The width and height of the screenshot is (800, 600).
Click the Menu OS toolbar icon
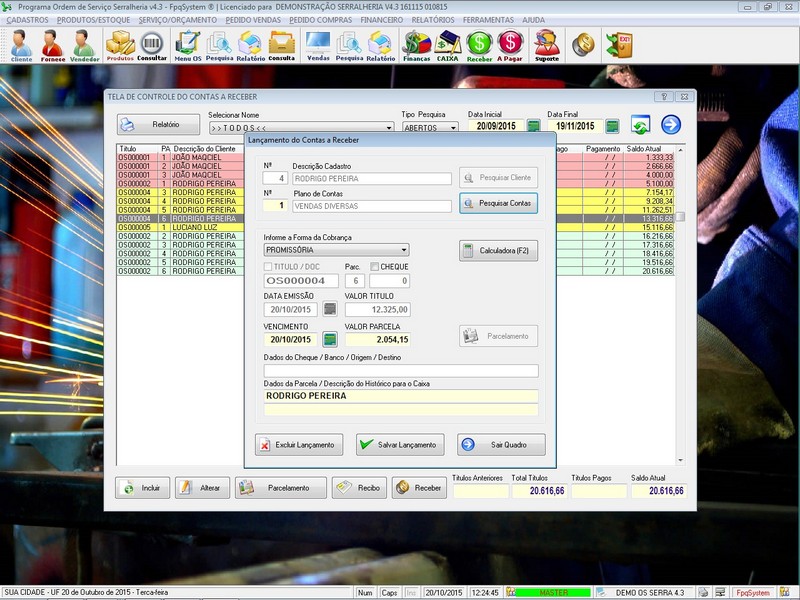coord(187,45)
